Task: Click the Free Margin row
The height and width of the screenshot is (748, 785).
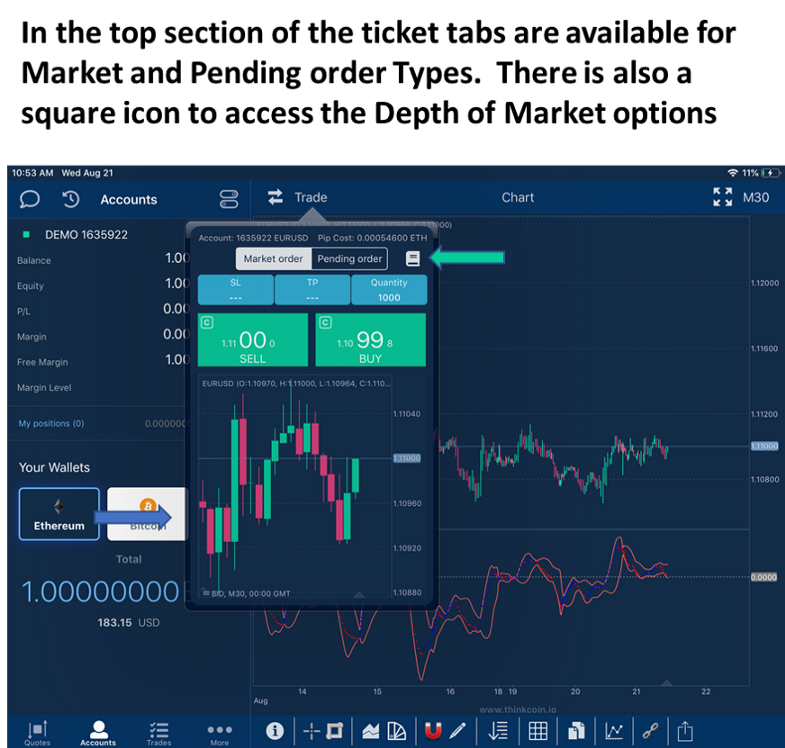Action: point(103,361)
